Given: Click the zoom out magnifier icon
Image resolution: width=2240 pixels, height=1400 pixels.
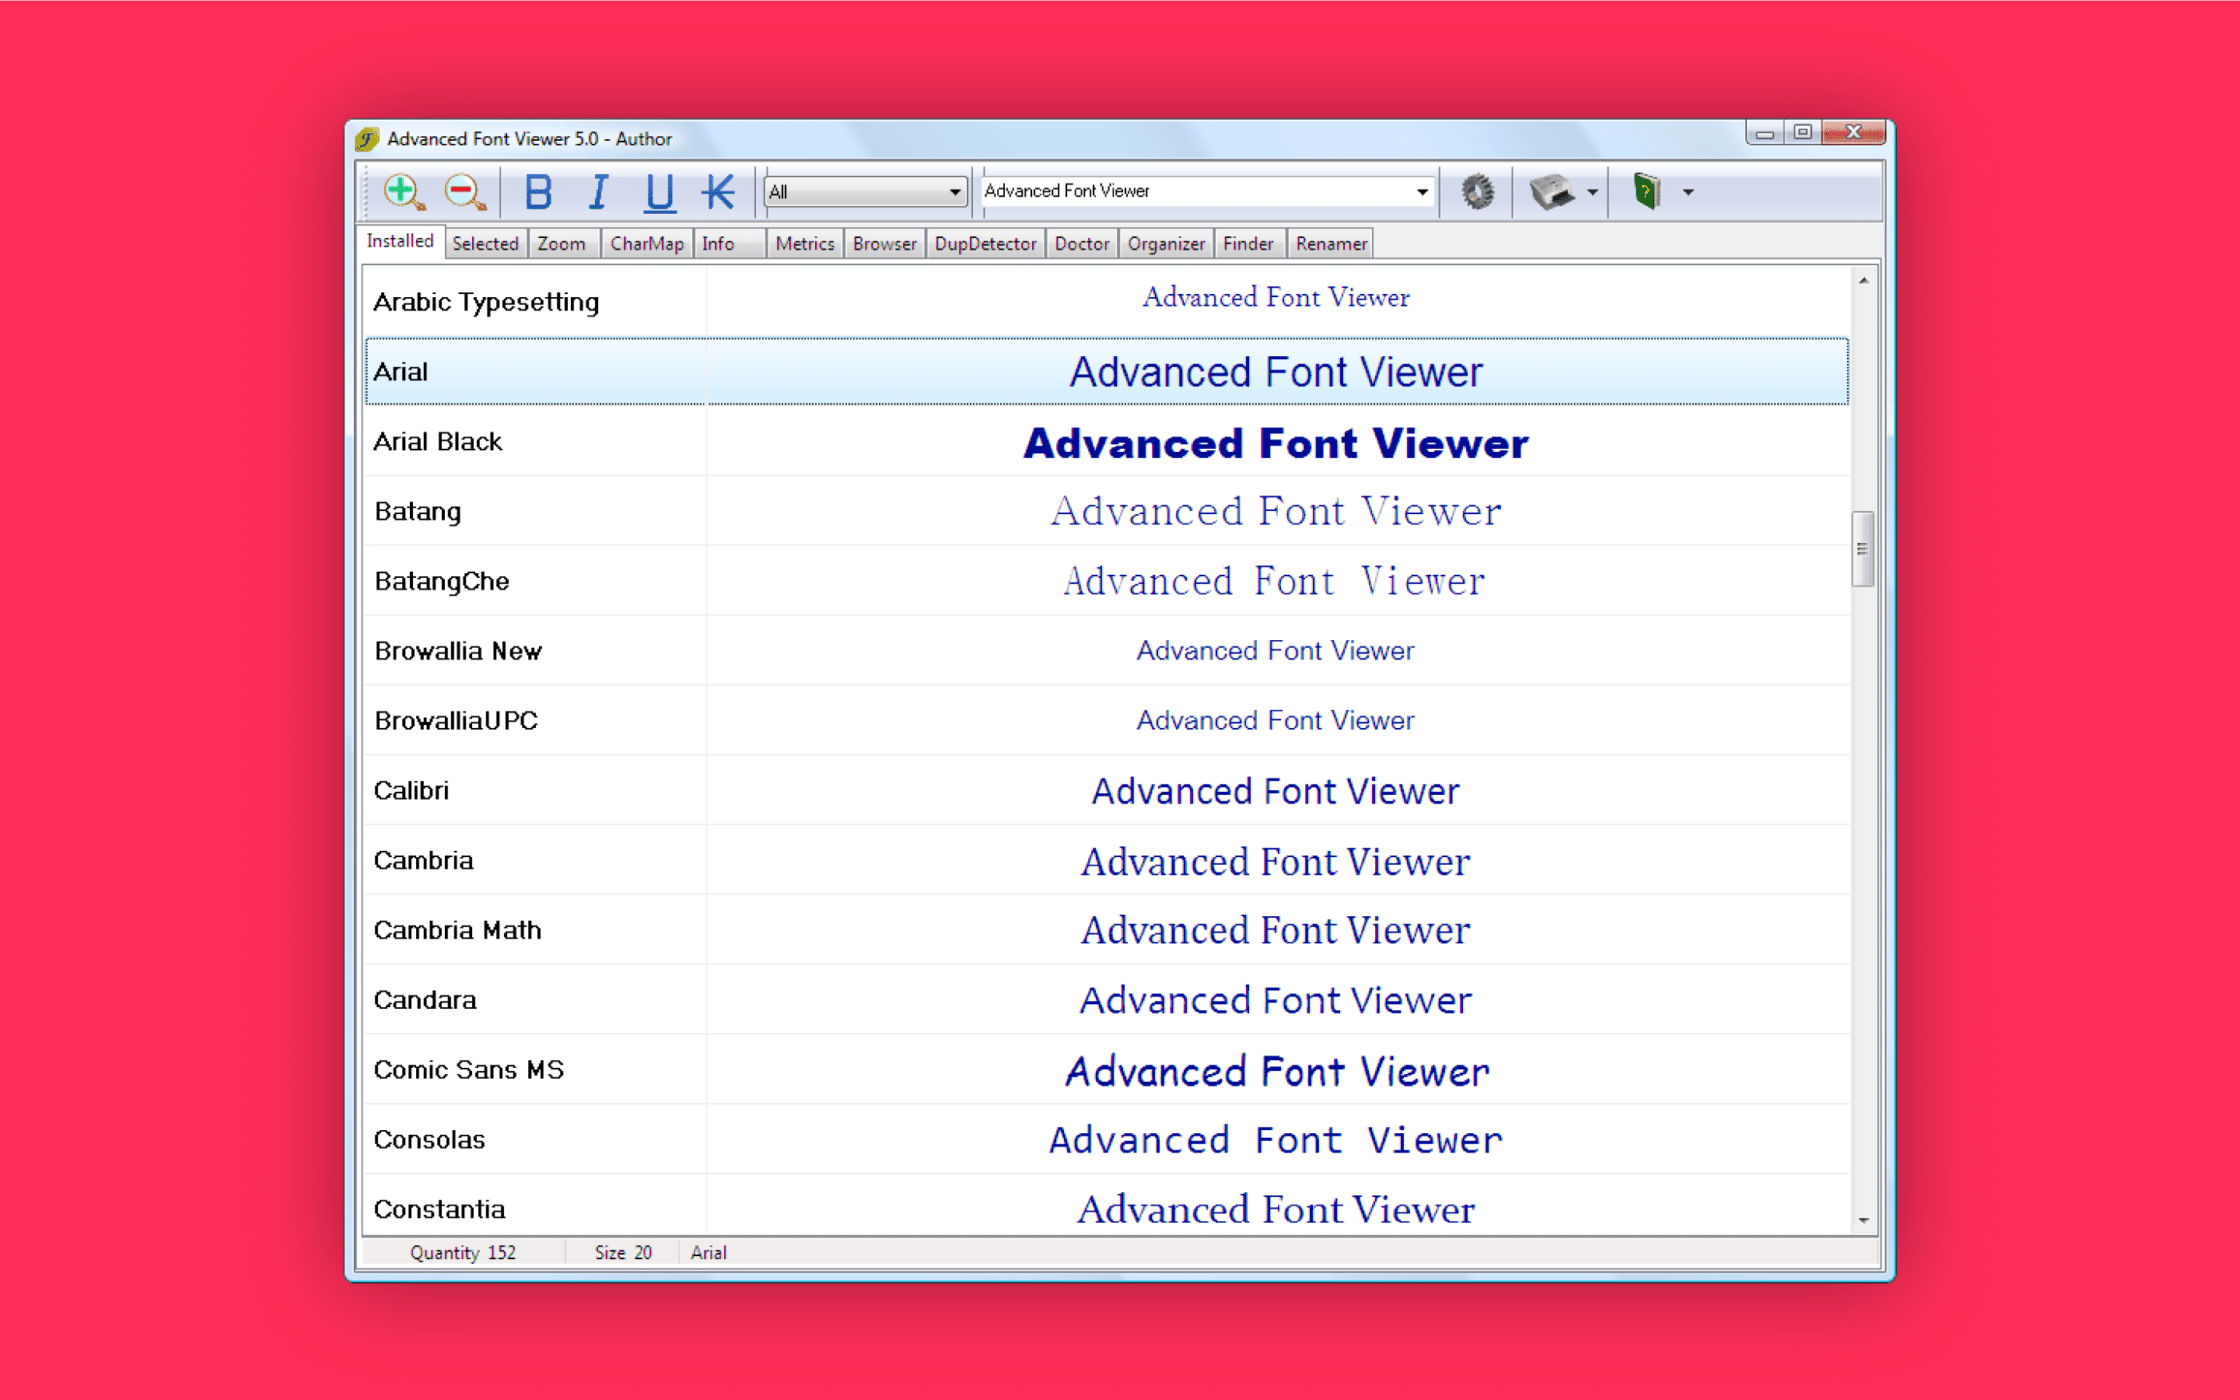Looking at the screenshot, I should 465,192.
